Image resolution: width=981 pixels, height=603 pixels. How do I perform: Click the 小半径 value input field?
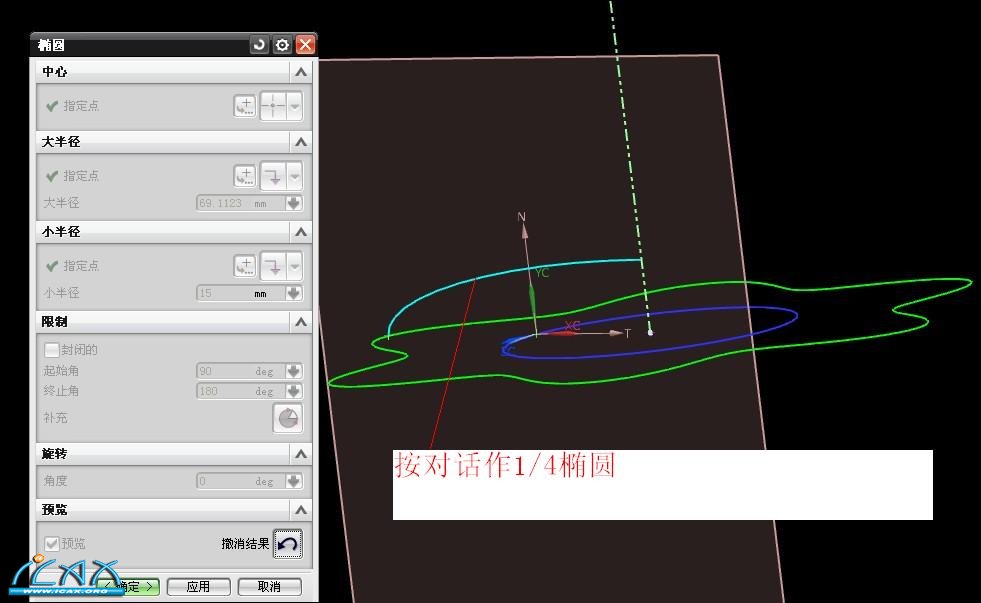[239, 293]
